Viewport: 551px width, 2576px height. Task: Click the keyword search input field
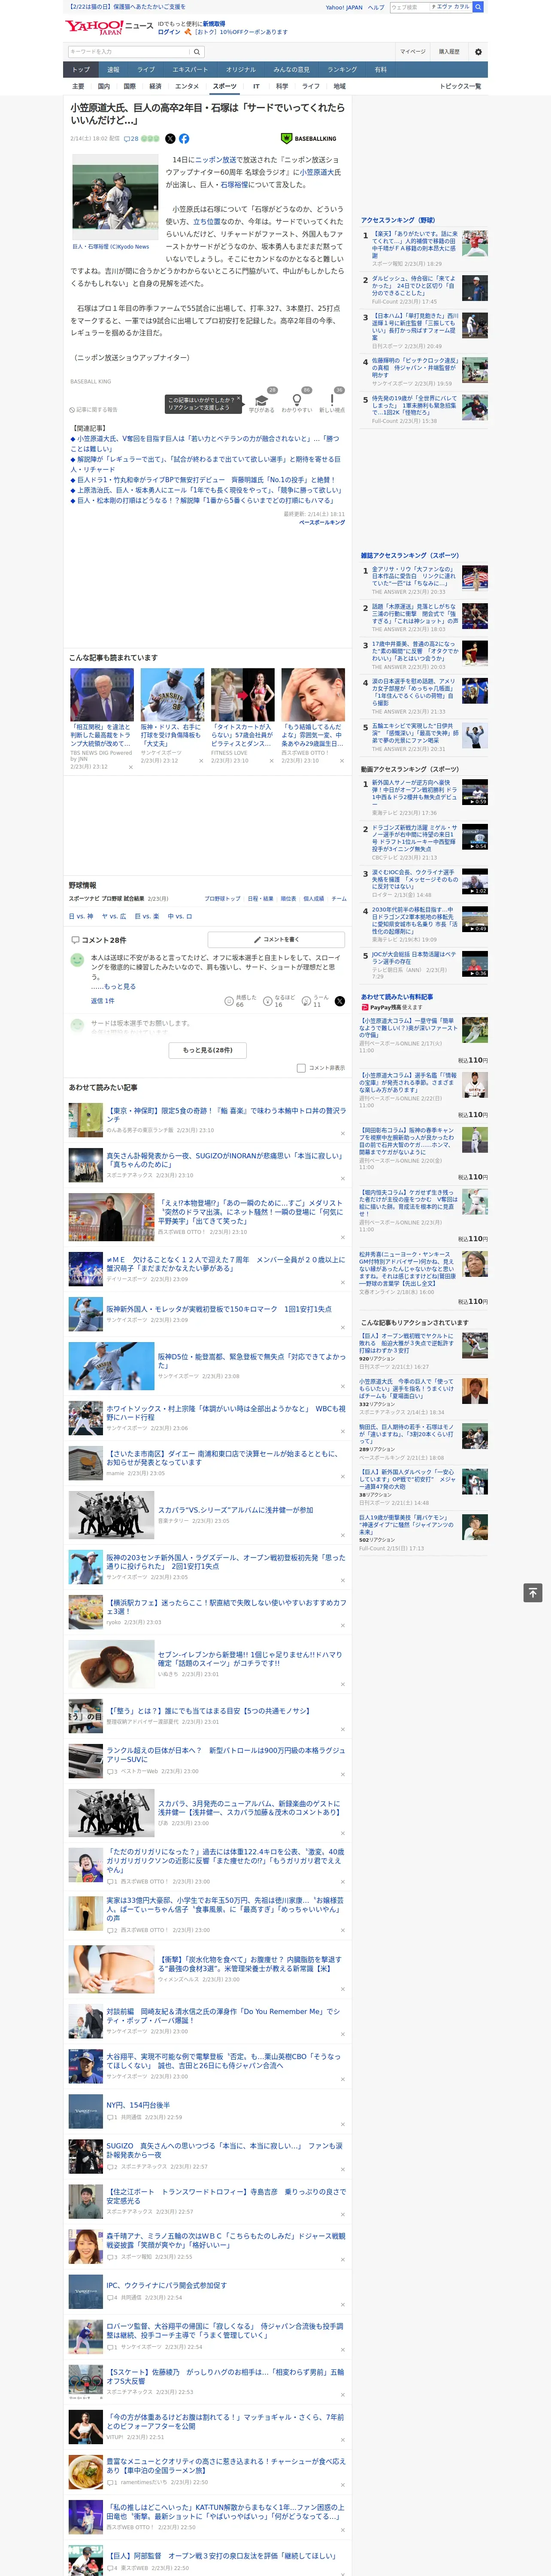click(x=129, y=51)
